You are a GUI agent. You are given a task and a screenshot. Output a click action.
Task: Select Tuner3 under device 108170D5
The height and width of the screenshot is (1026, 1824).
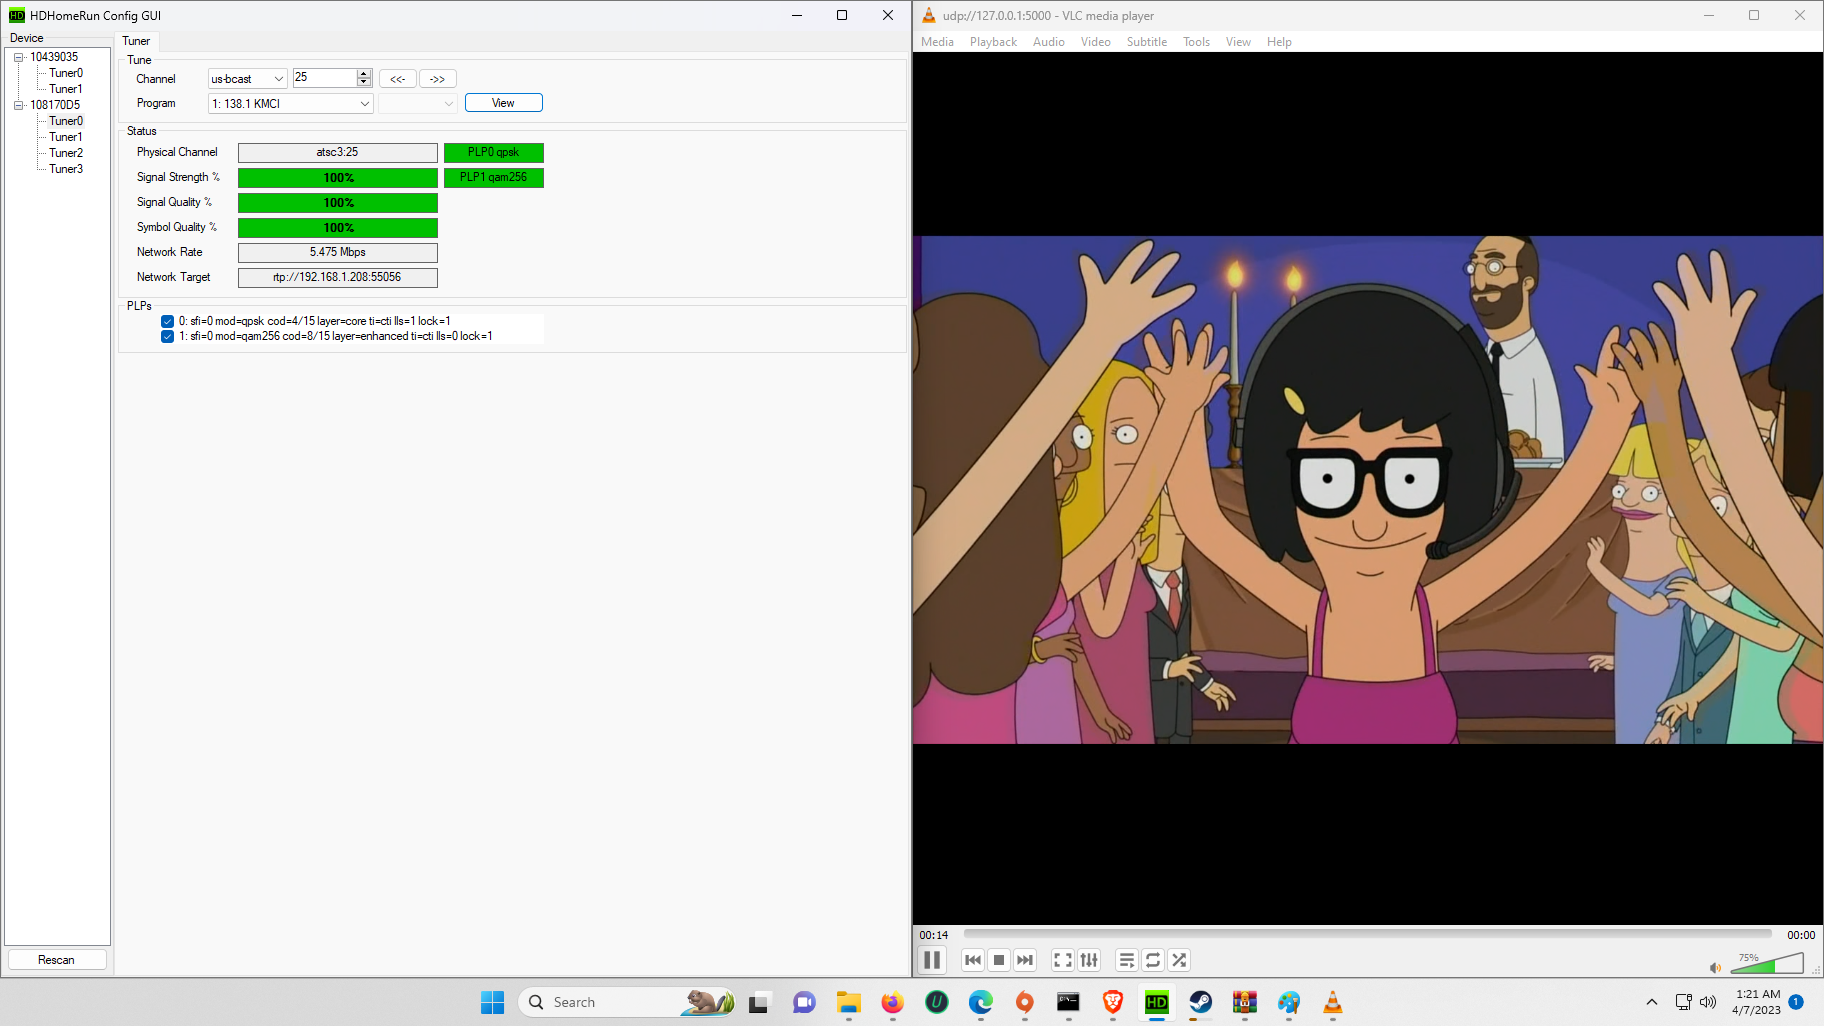[x=66, y=169]
